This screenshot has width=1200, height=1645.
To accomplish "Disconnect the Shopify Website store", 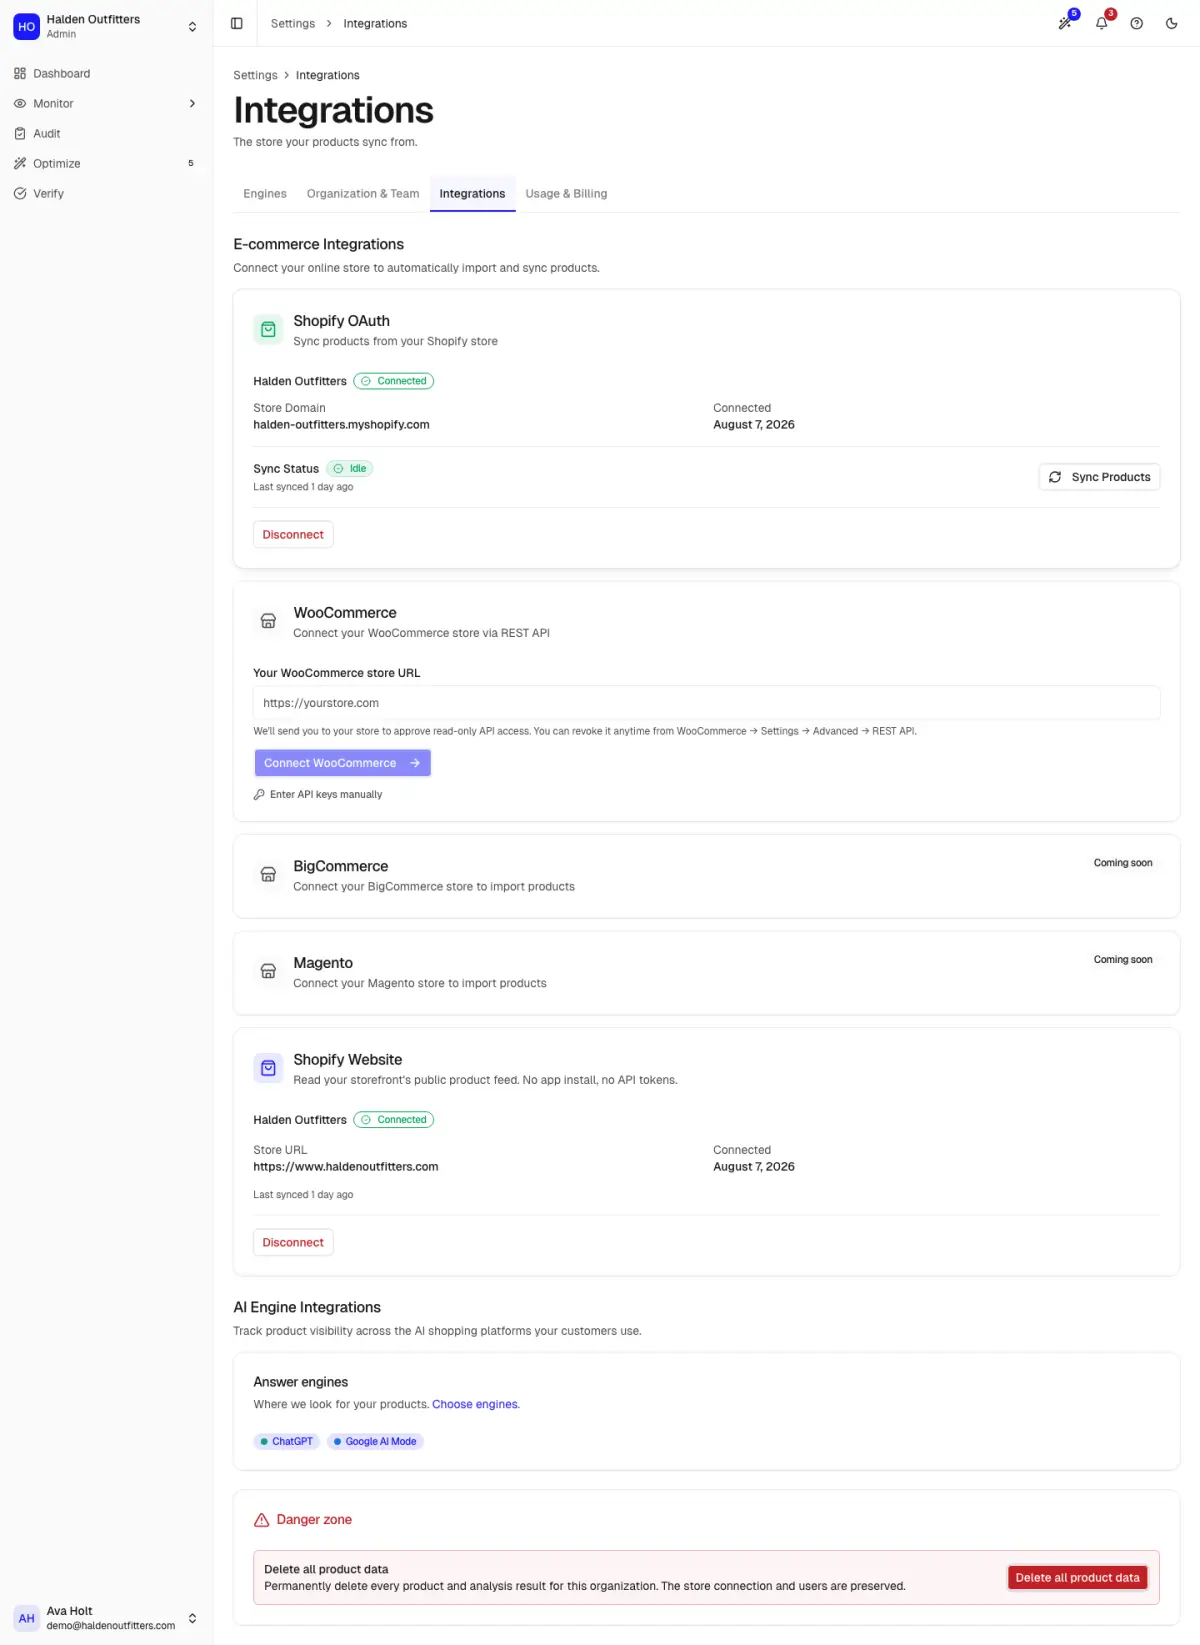I will (293, 1243).
